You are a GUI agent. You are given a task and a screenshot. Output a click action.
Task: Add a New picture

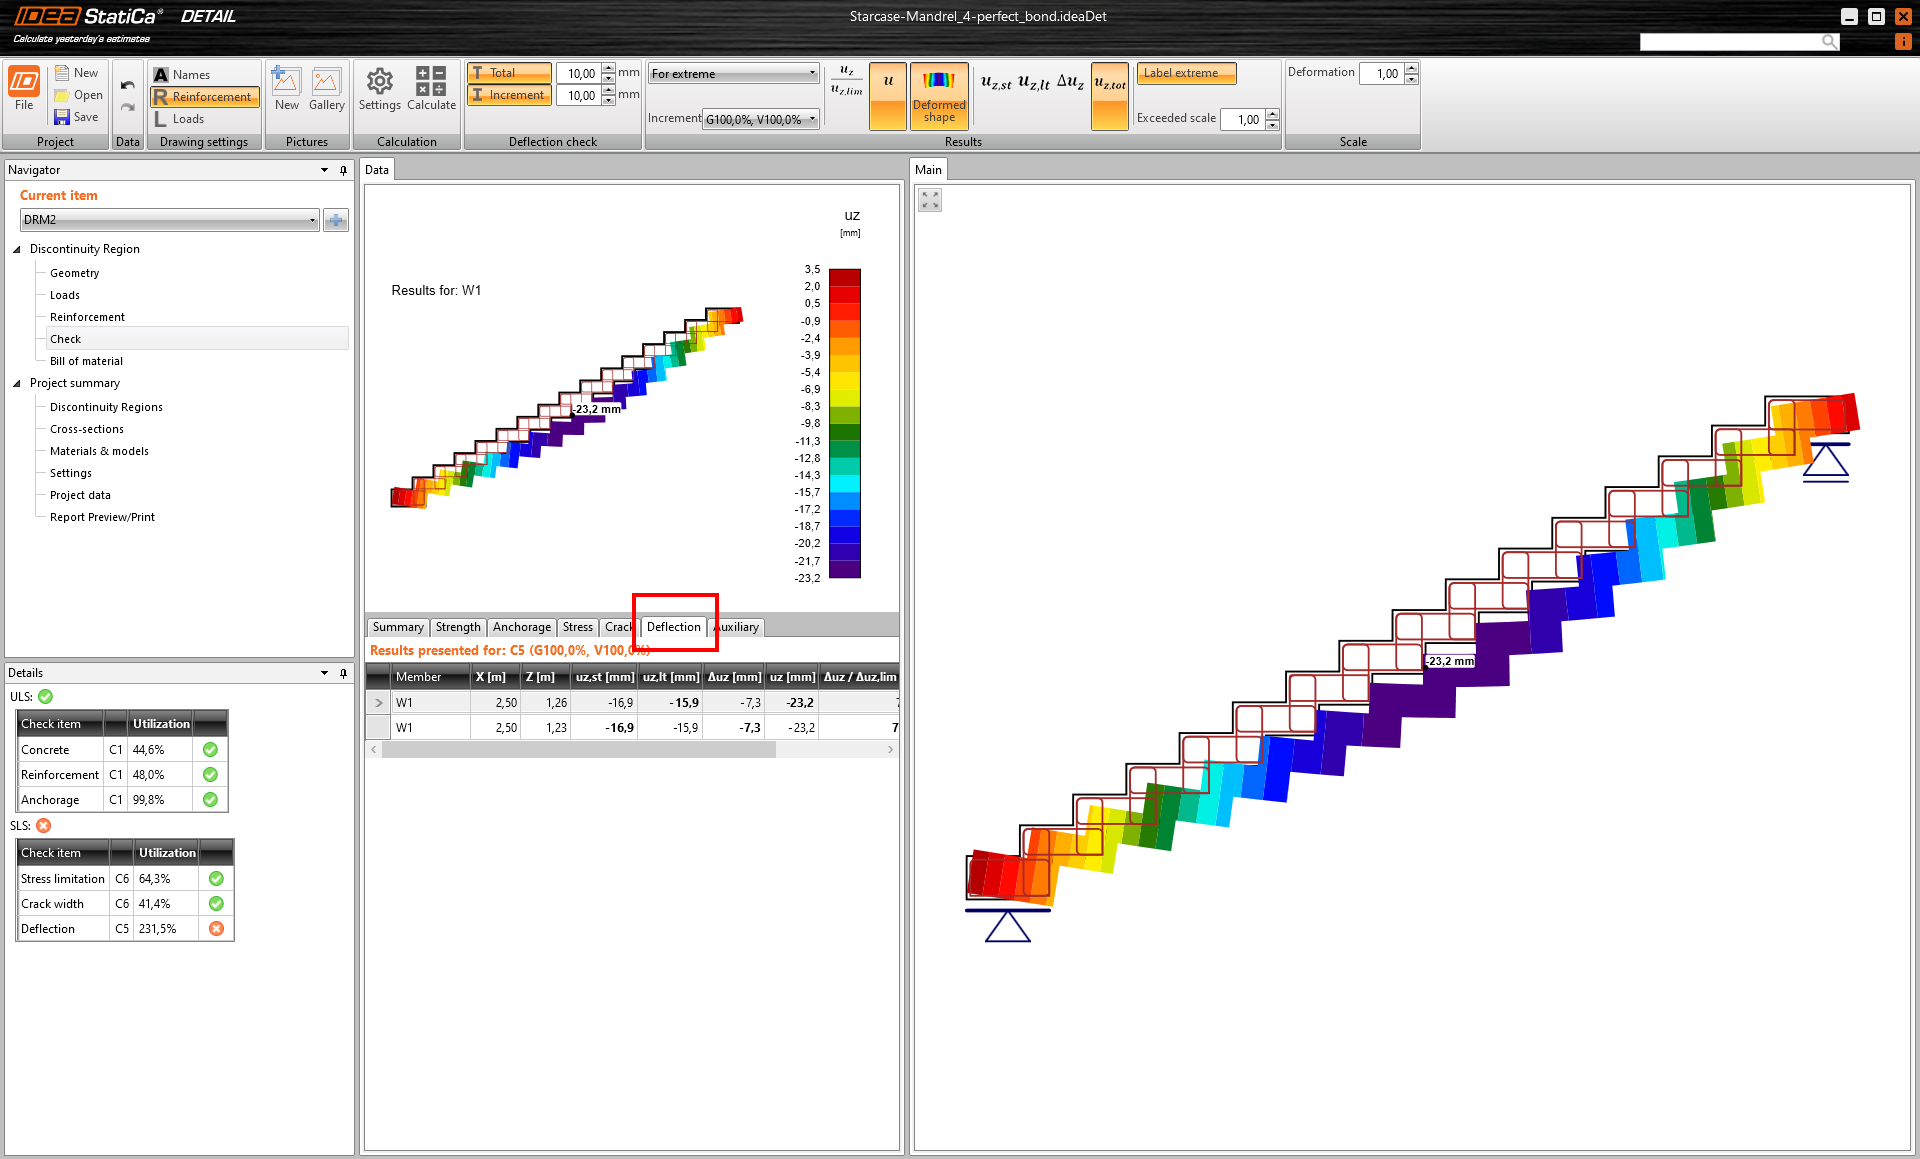point(286,88)
